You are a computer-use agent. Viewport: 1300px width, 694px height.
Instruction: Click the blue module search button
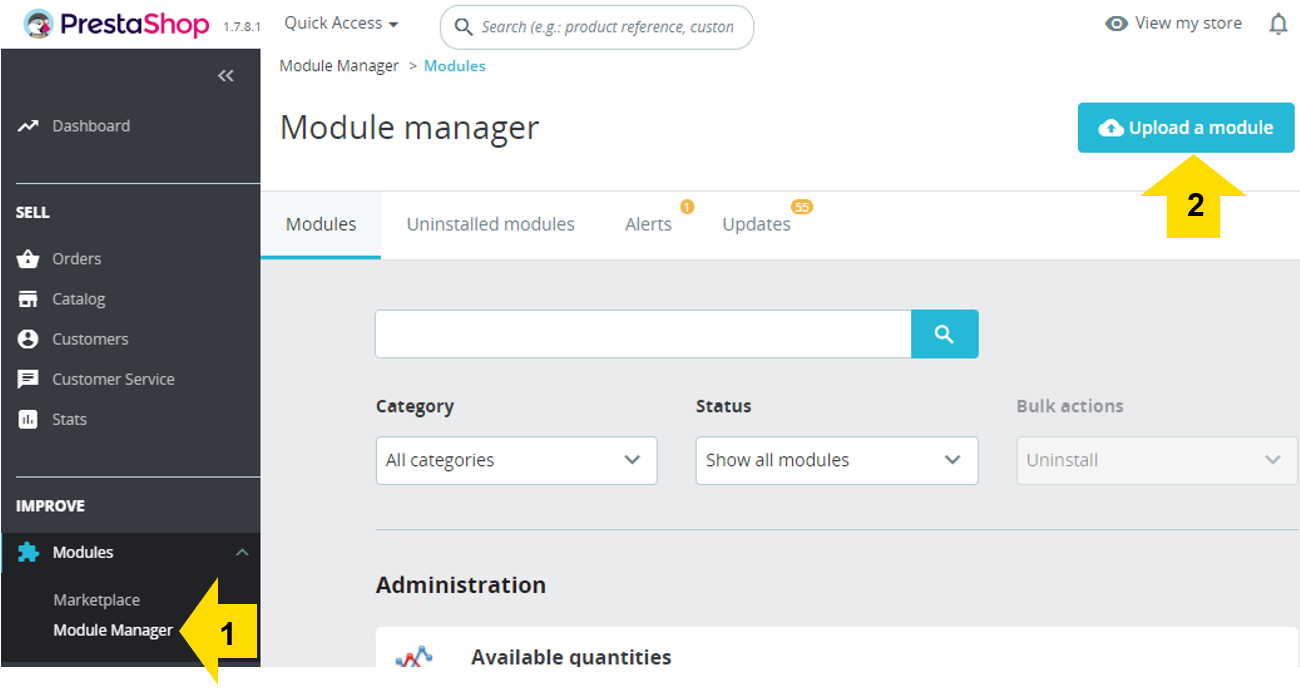[945, 334]
